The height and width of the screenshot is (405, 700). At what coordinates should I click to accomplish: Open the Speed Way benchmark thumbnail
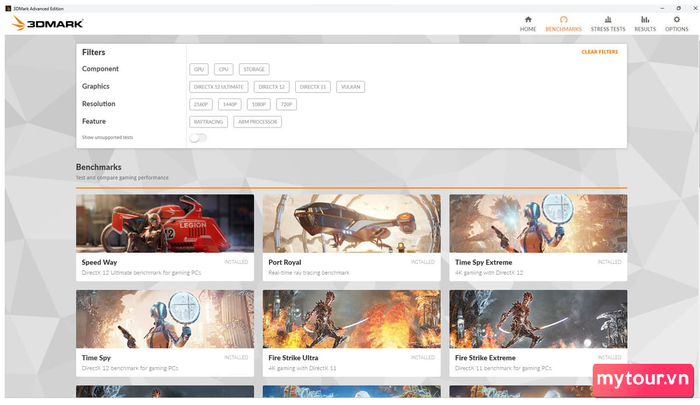pyautogui.click(x=165, y=223)
